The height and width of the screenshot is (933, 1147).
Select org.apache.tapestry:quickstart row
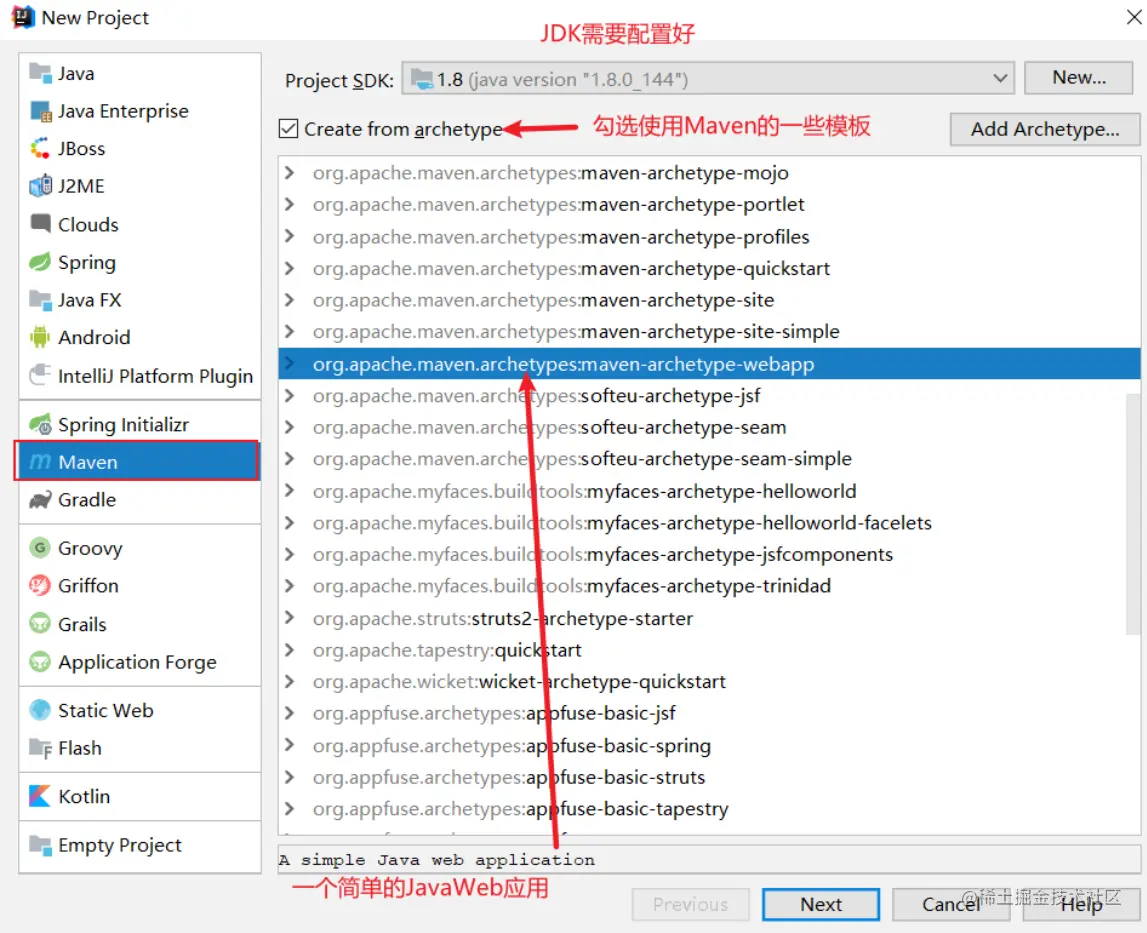(x=709, y=650)
